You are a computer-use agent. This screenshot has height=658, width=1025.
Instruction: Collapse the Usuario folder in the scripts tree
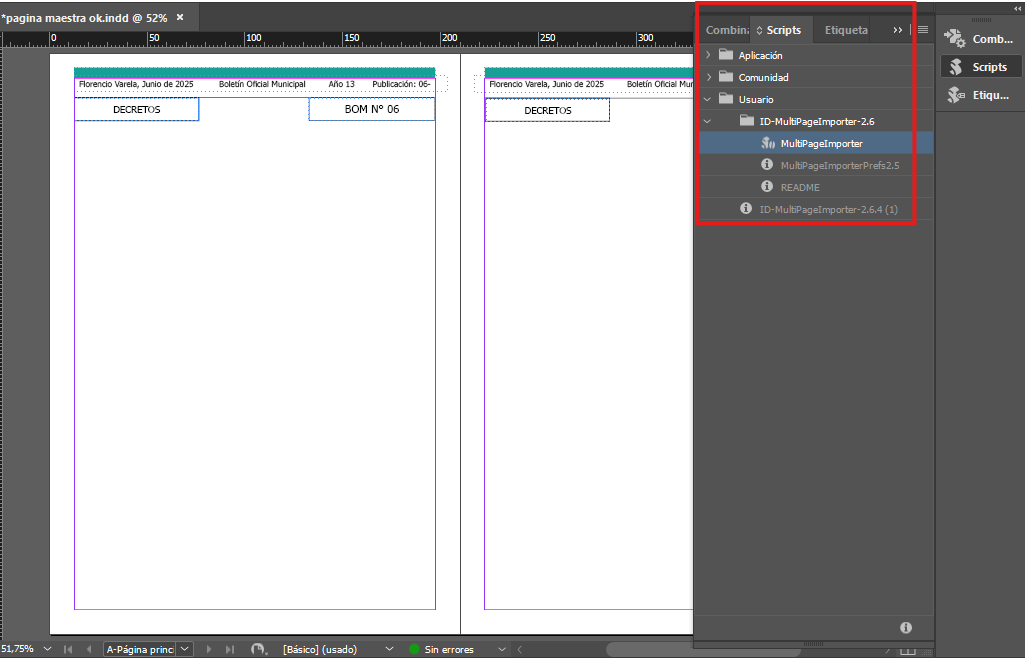[x=707, y=98]
